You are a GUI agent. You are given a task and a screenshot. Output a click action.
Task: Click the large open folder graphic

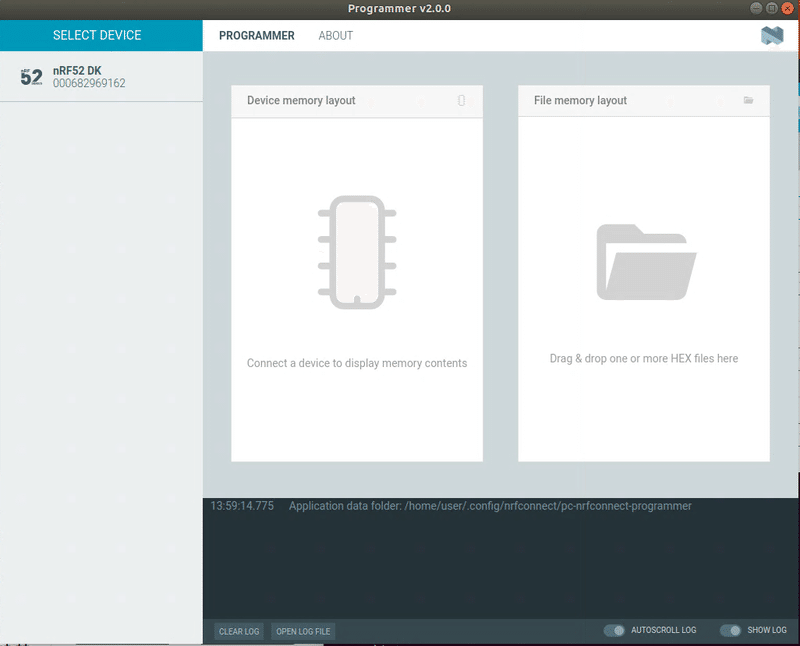pyautogui.click(x=646, y=262)
